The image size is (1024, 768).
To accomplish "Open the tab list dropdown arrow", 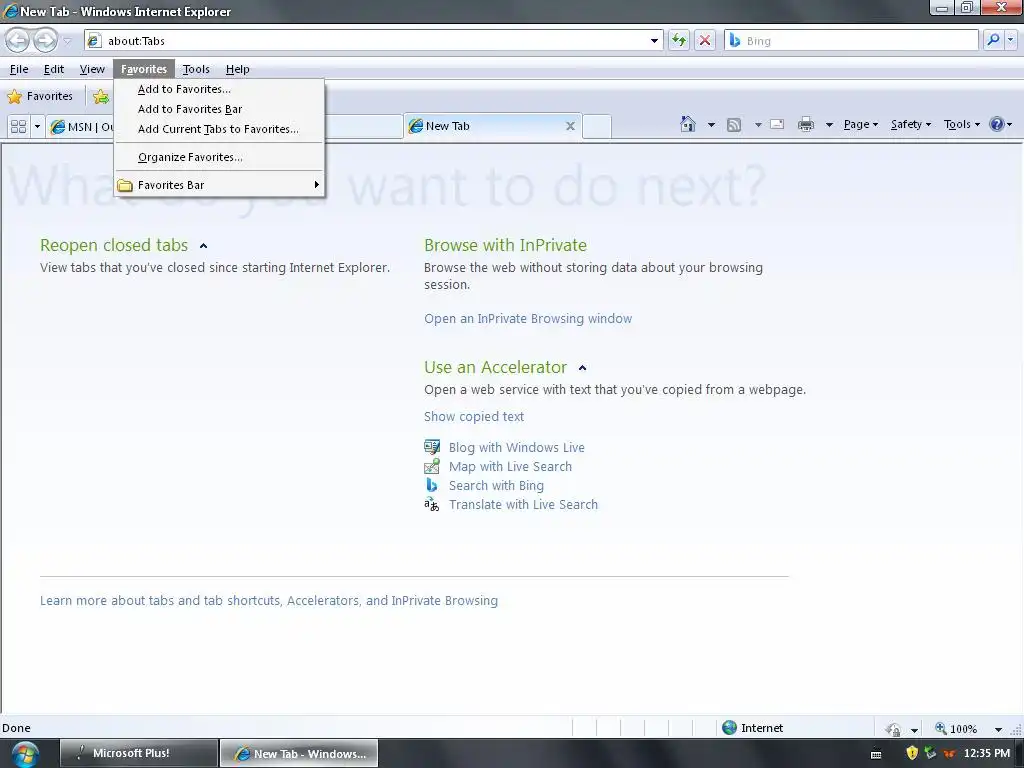I will [x=37, y=126].
